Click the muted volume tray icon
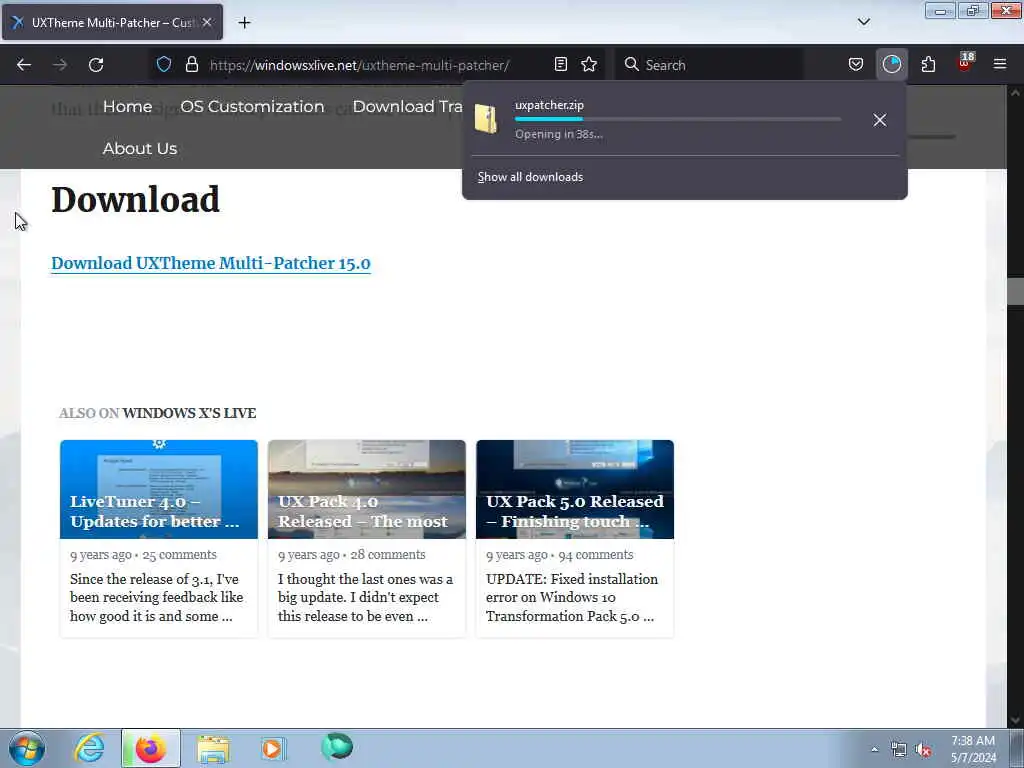This screenshot has width=1024, height=768. [x=923, y=750]
